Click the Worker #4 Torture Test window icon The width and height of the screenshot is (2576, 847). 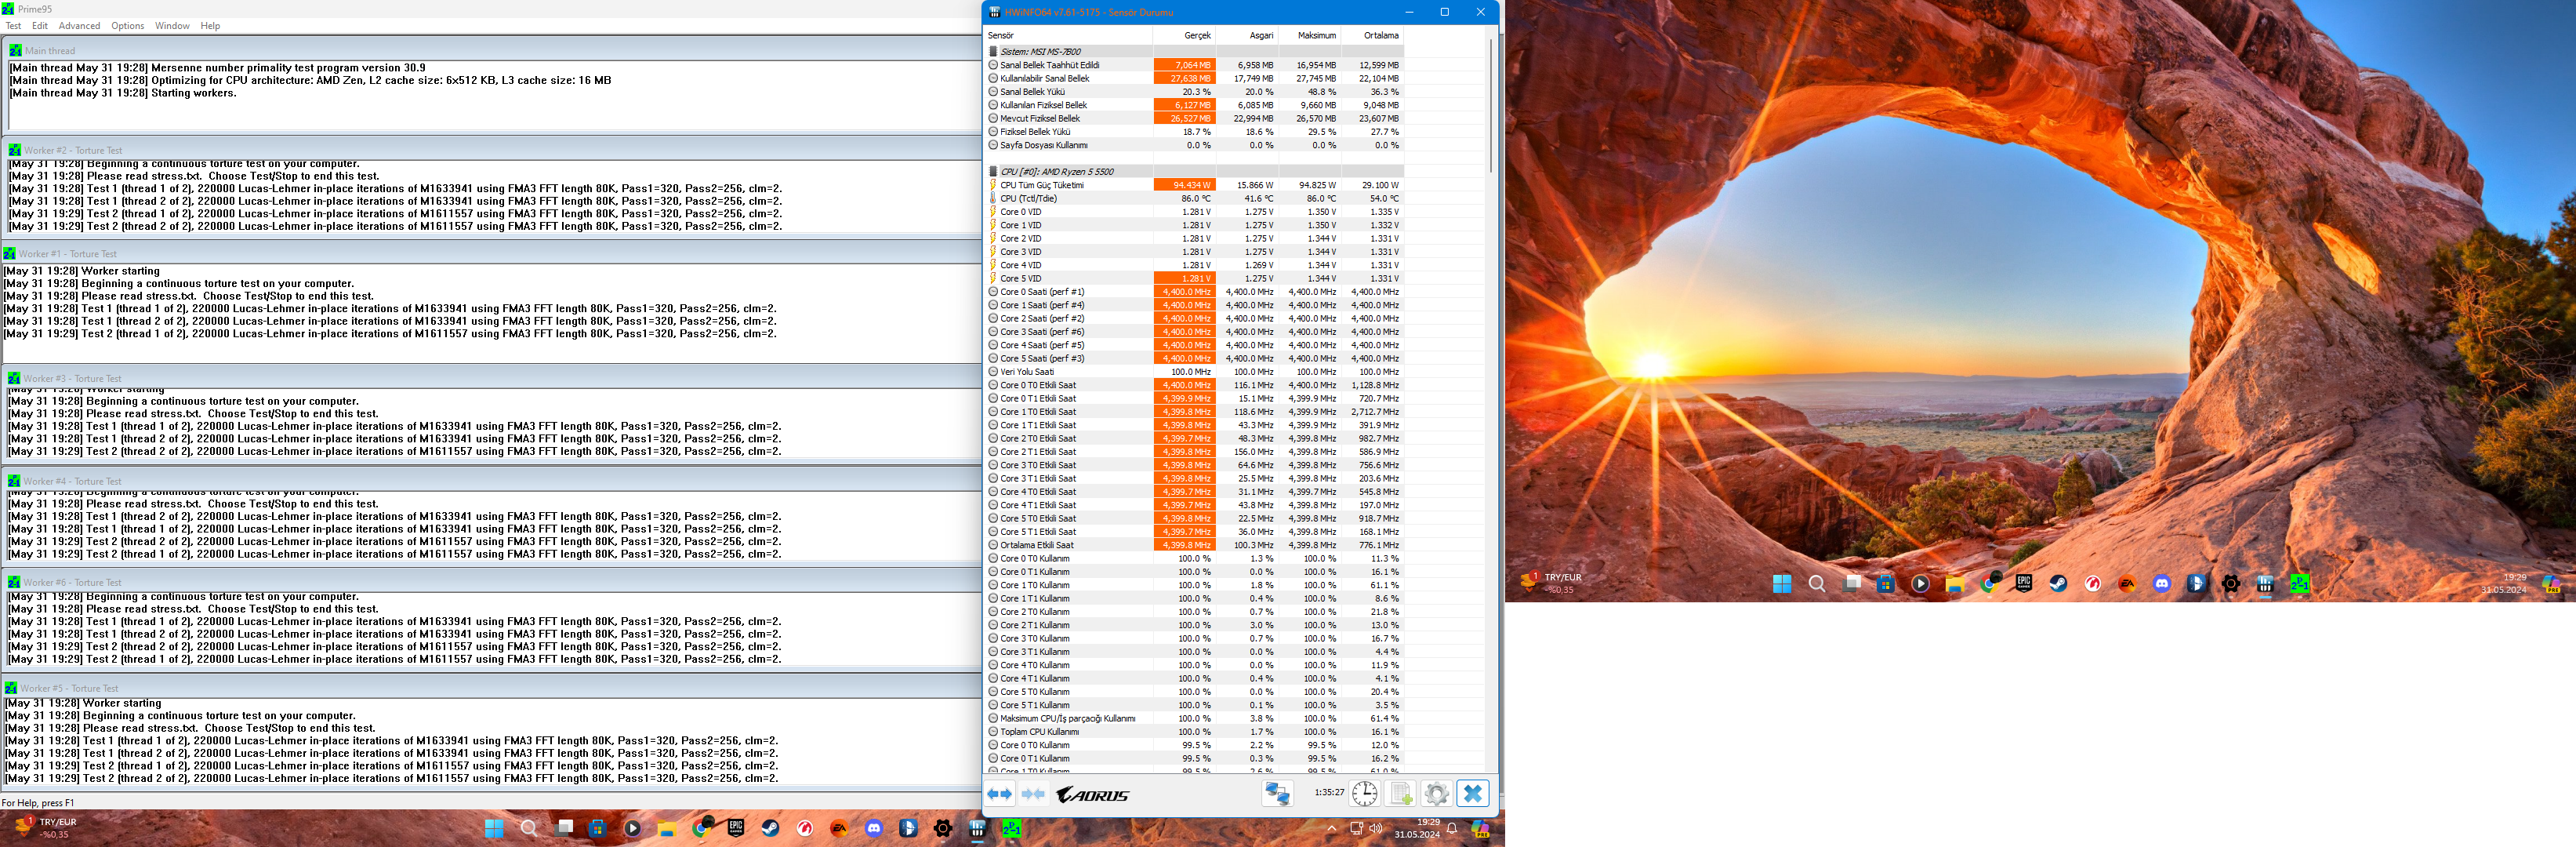pyautogui.click(x=14, y=481)
